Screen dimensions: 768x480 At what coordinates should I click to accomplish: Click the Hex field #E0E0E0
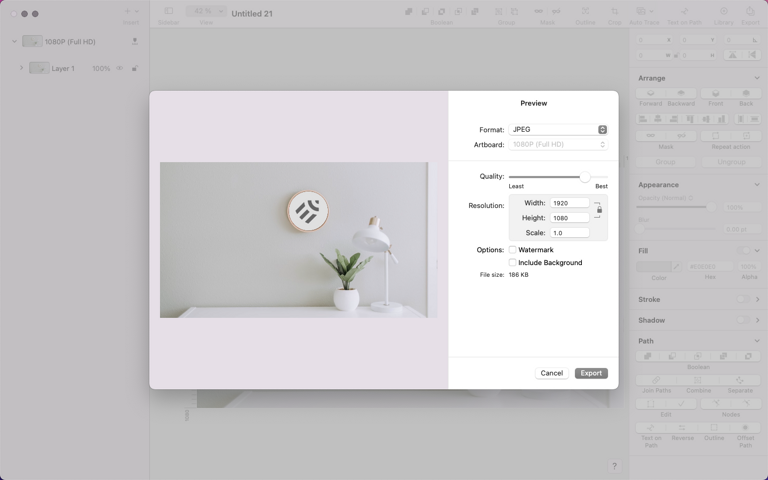pos(710,266)
